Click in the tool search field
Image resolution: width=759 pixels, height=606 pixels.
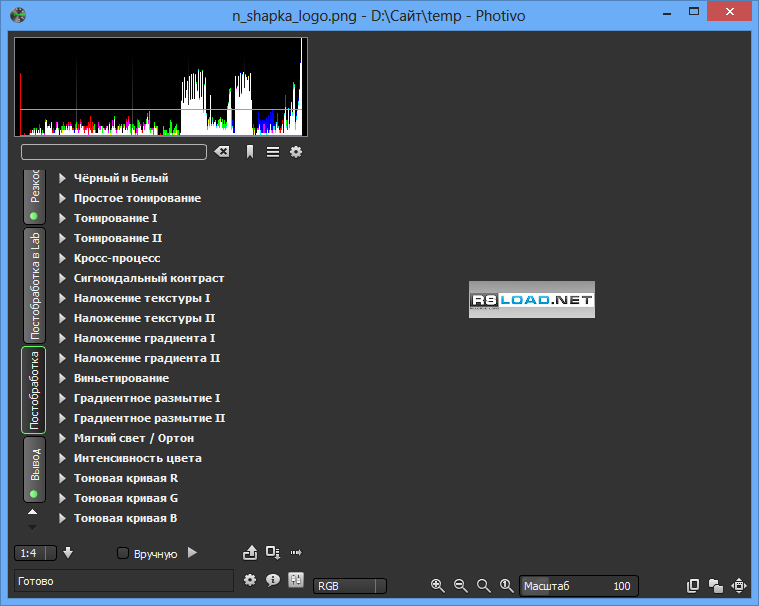(114, 152)
